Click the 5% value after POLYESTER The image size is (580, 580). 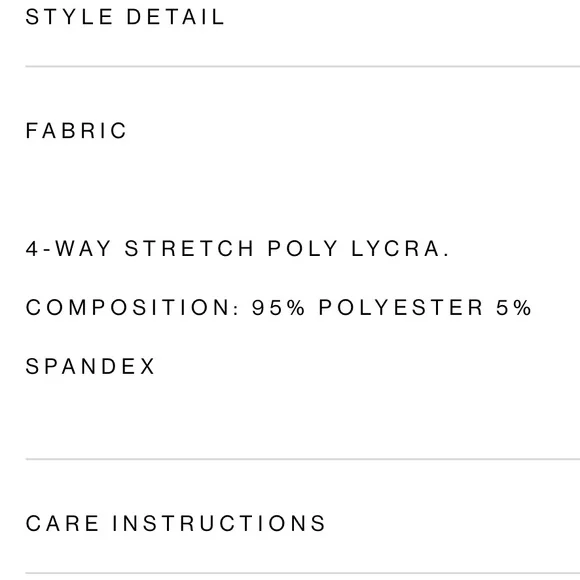[514, 307]
